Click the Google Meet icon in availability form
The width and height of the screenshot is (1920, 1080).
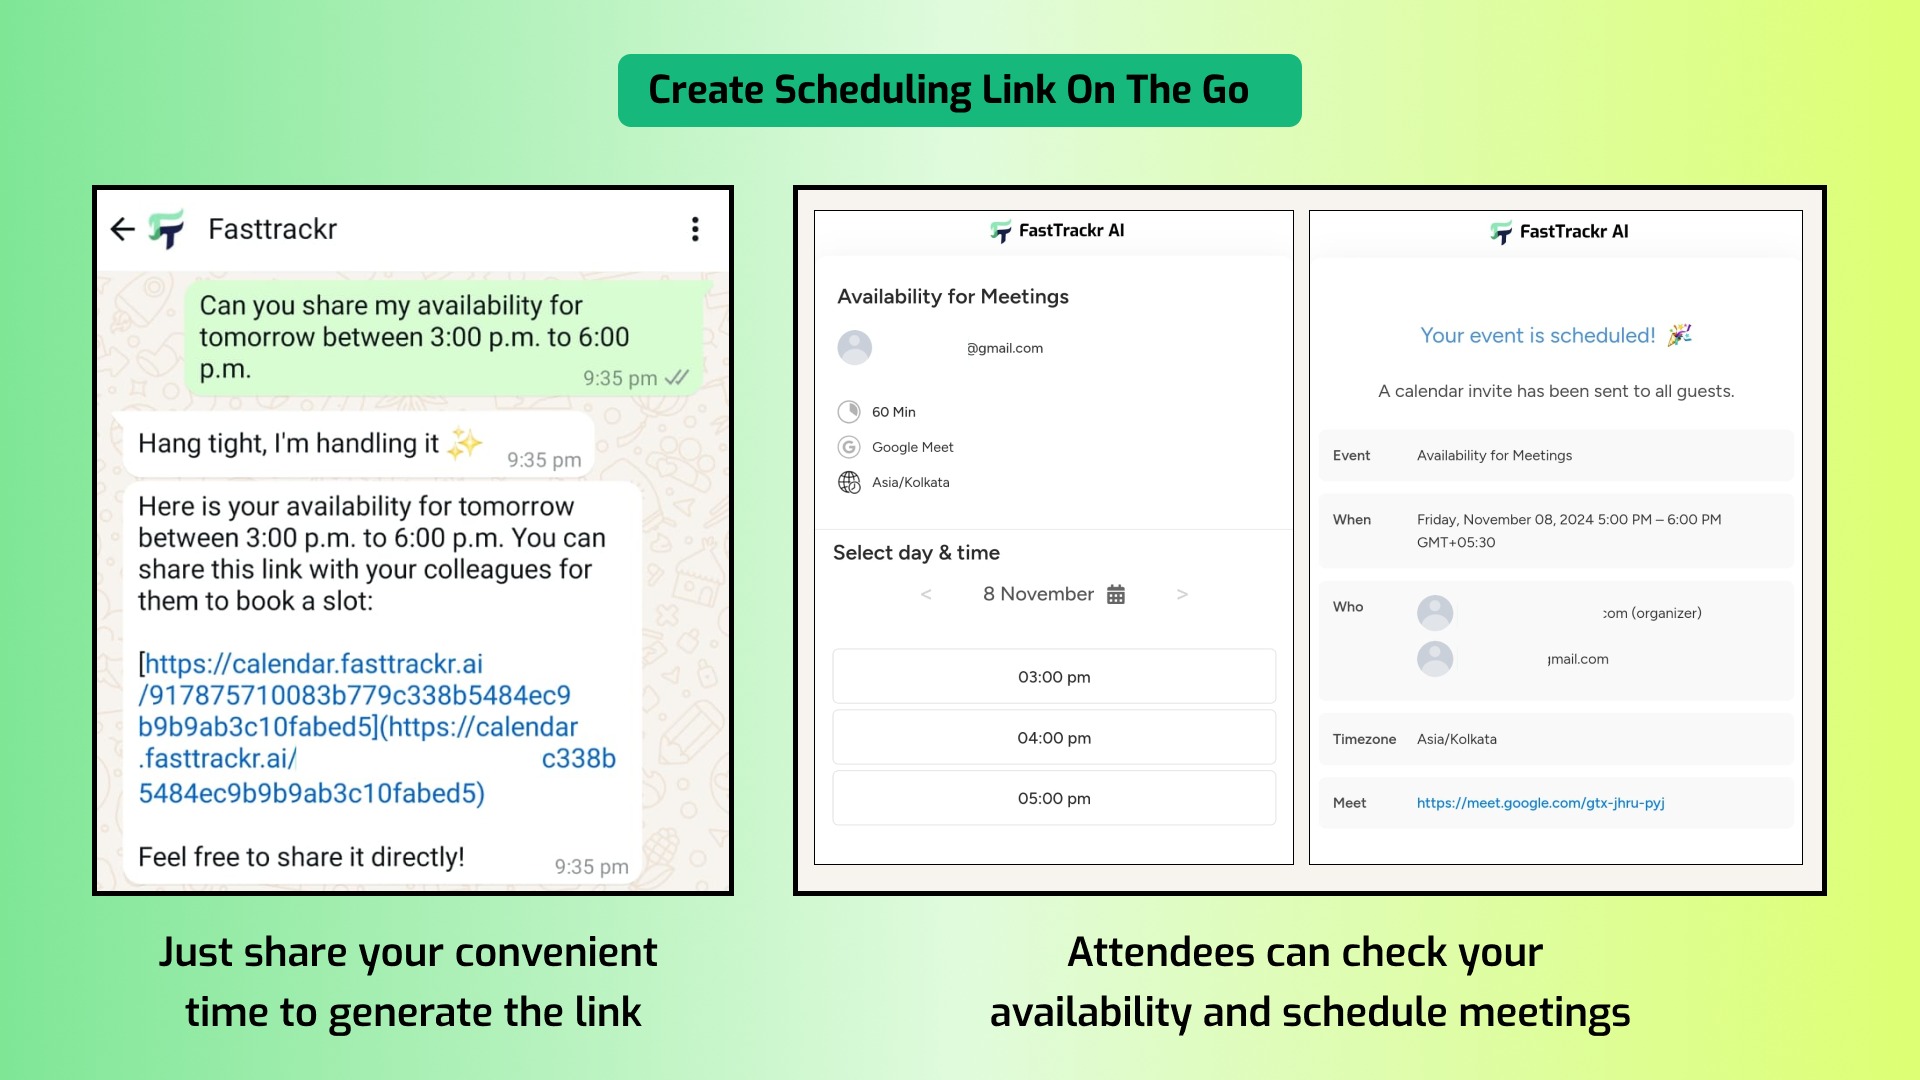849,446
